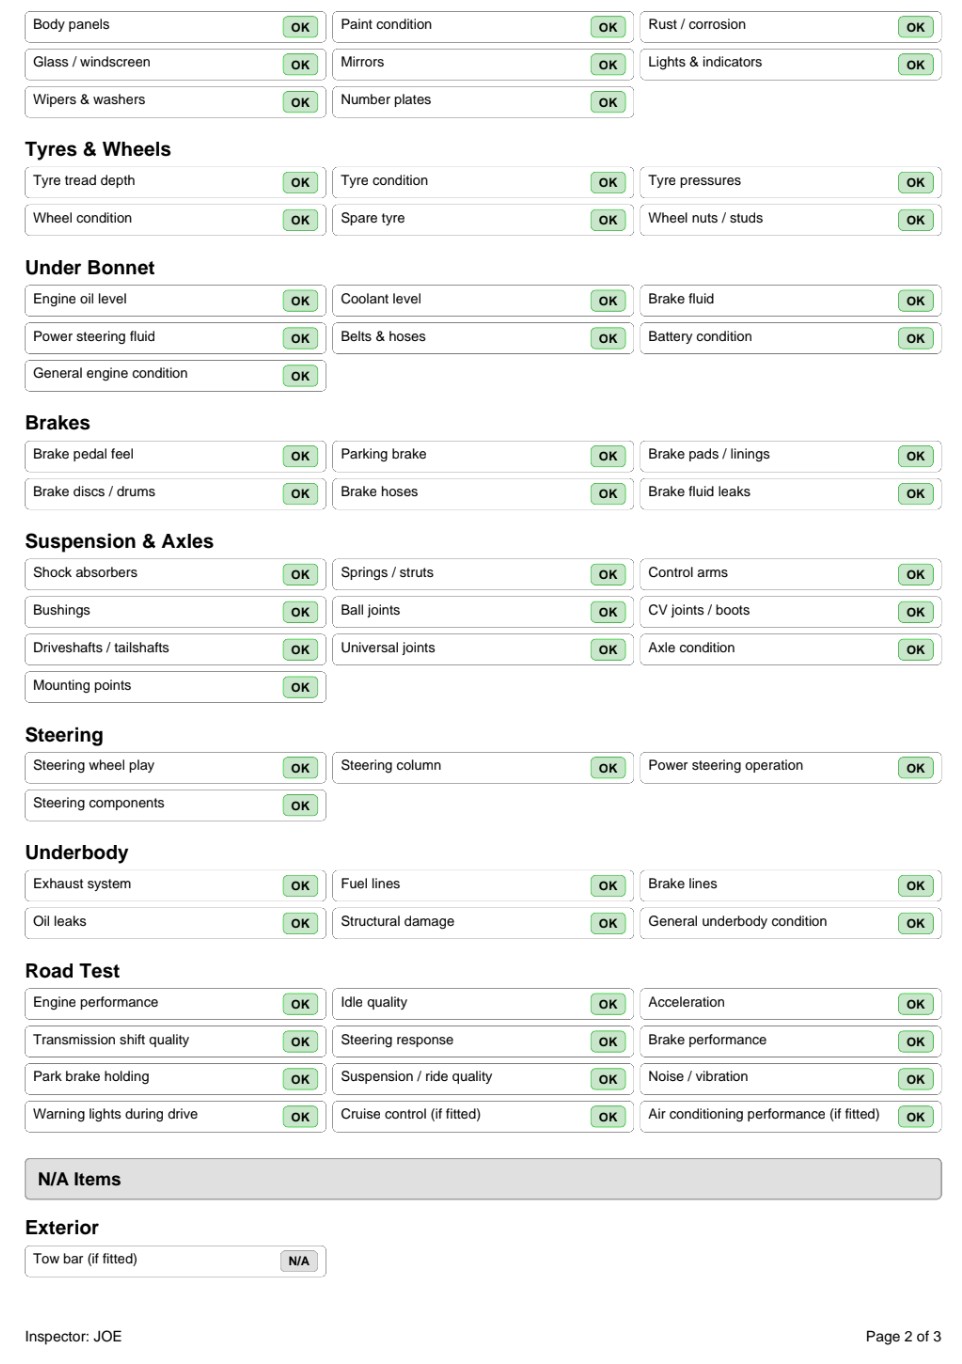
Task: Click the Road Test section heading
Action: [72, 971]
